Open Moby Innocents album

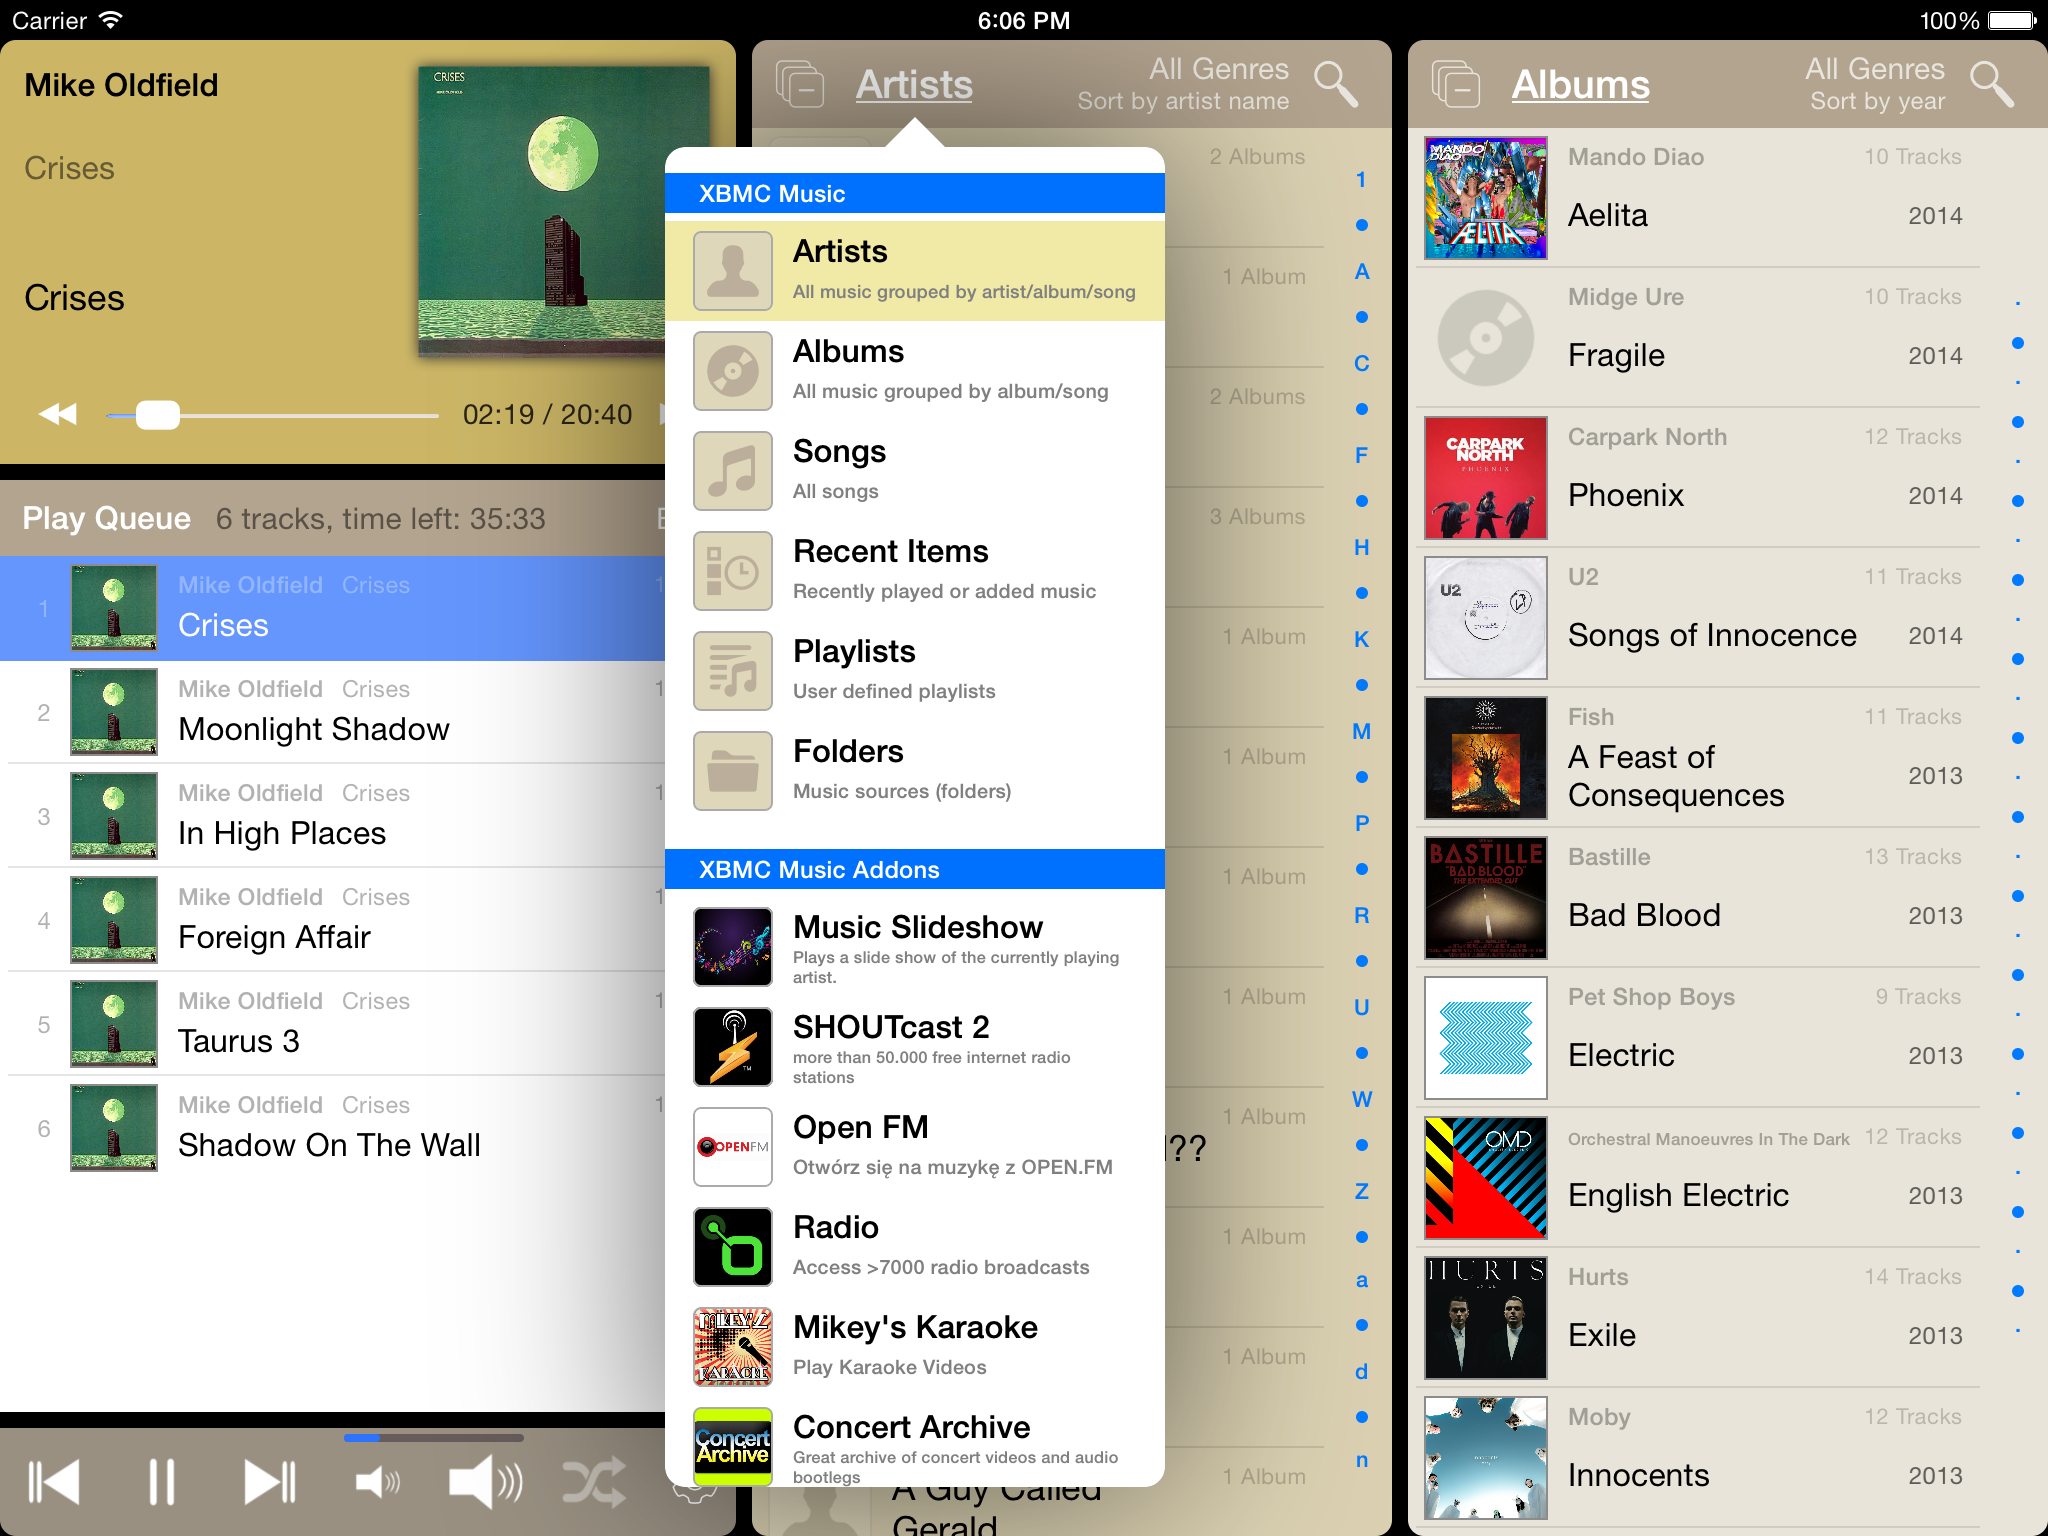click(1700, 1458)
